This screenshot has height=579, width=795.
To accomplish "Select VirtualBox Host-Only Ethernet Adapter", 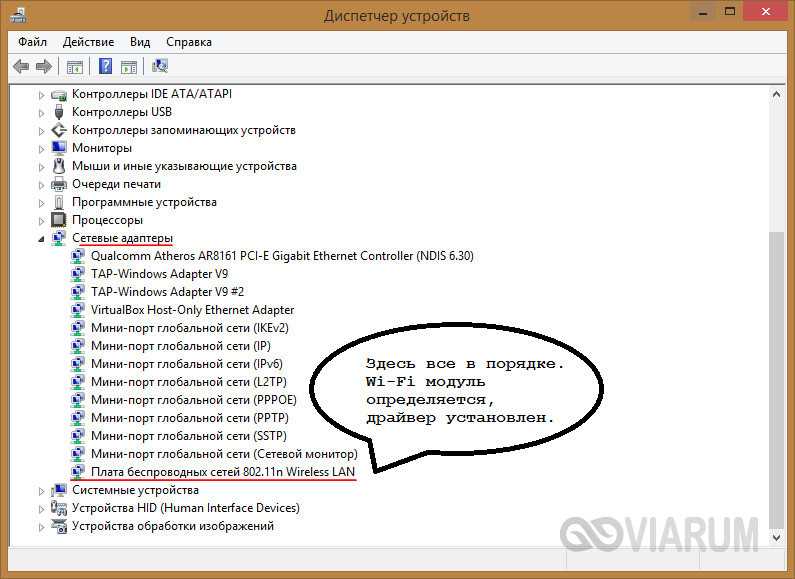I will click(x=192, y=310).
